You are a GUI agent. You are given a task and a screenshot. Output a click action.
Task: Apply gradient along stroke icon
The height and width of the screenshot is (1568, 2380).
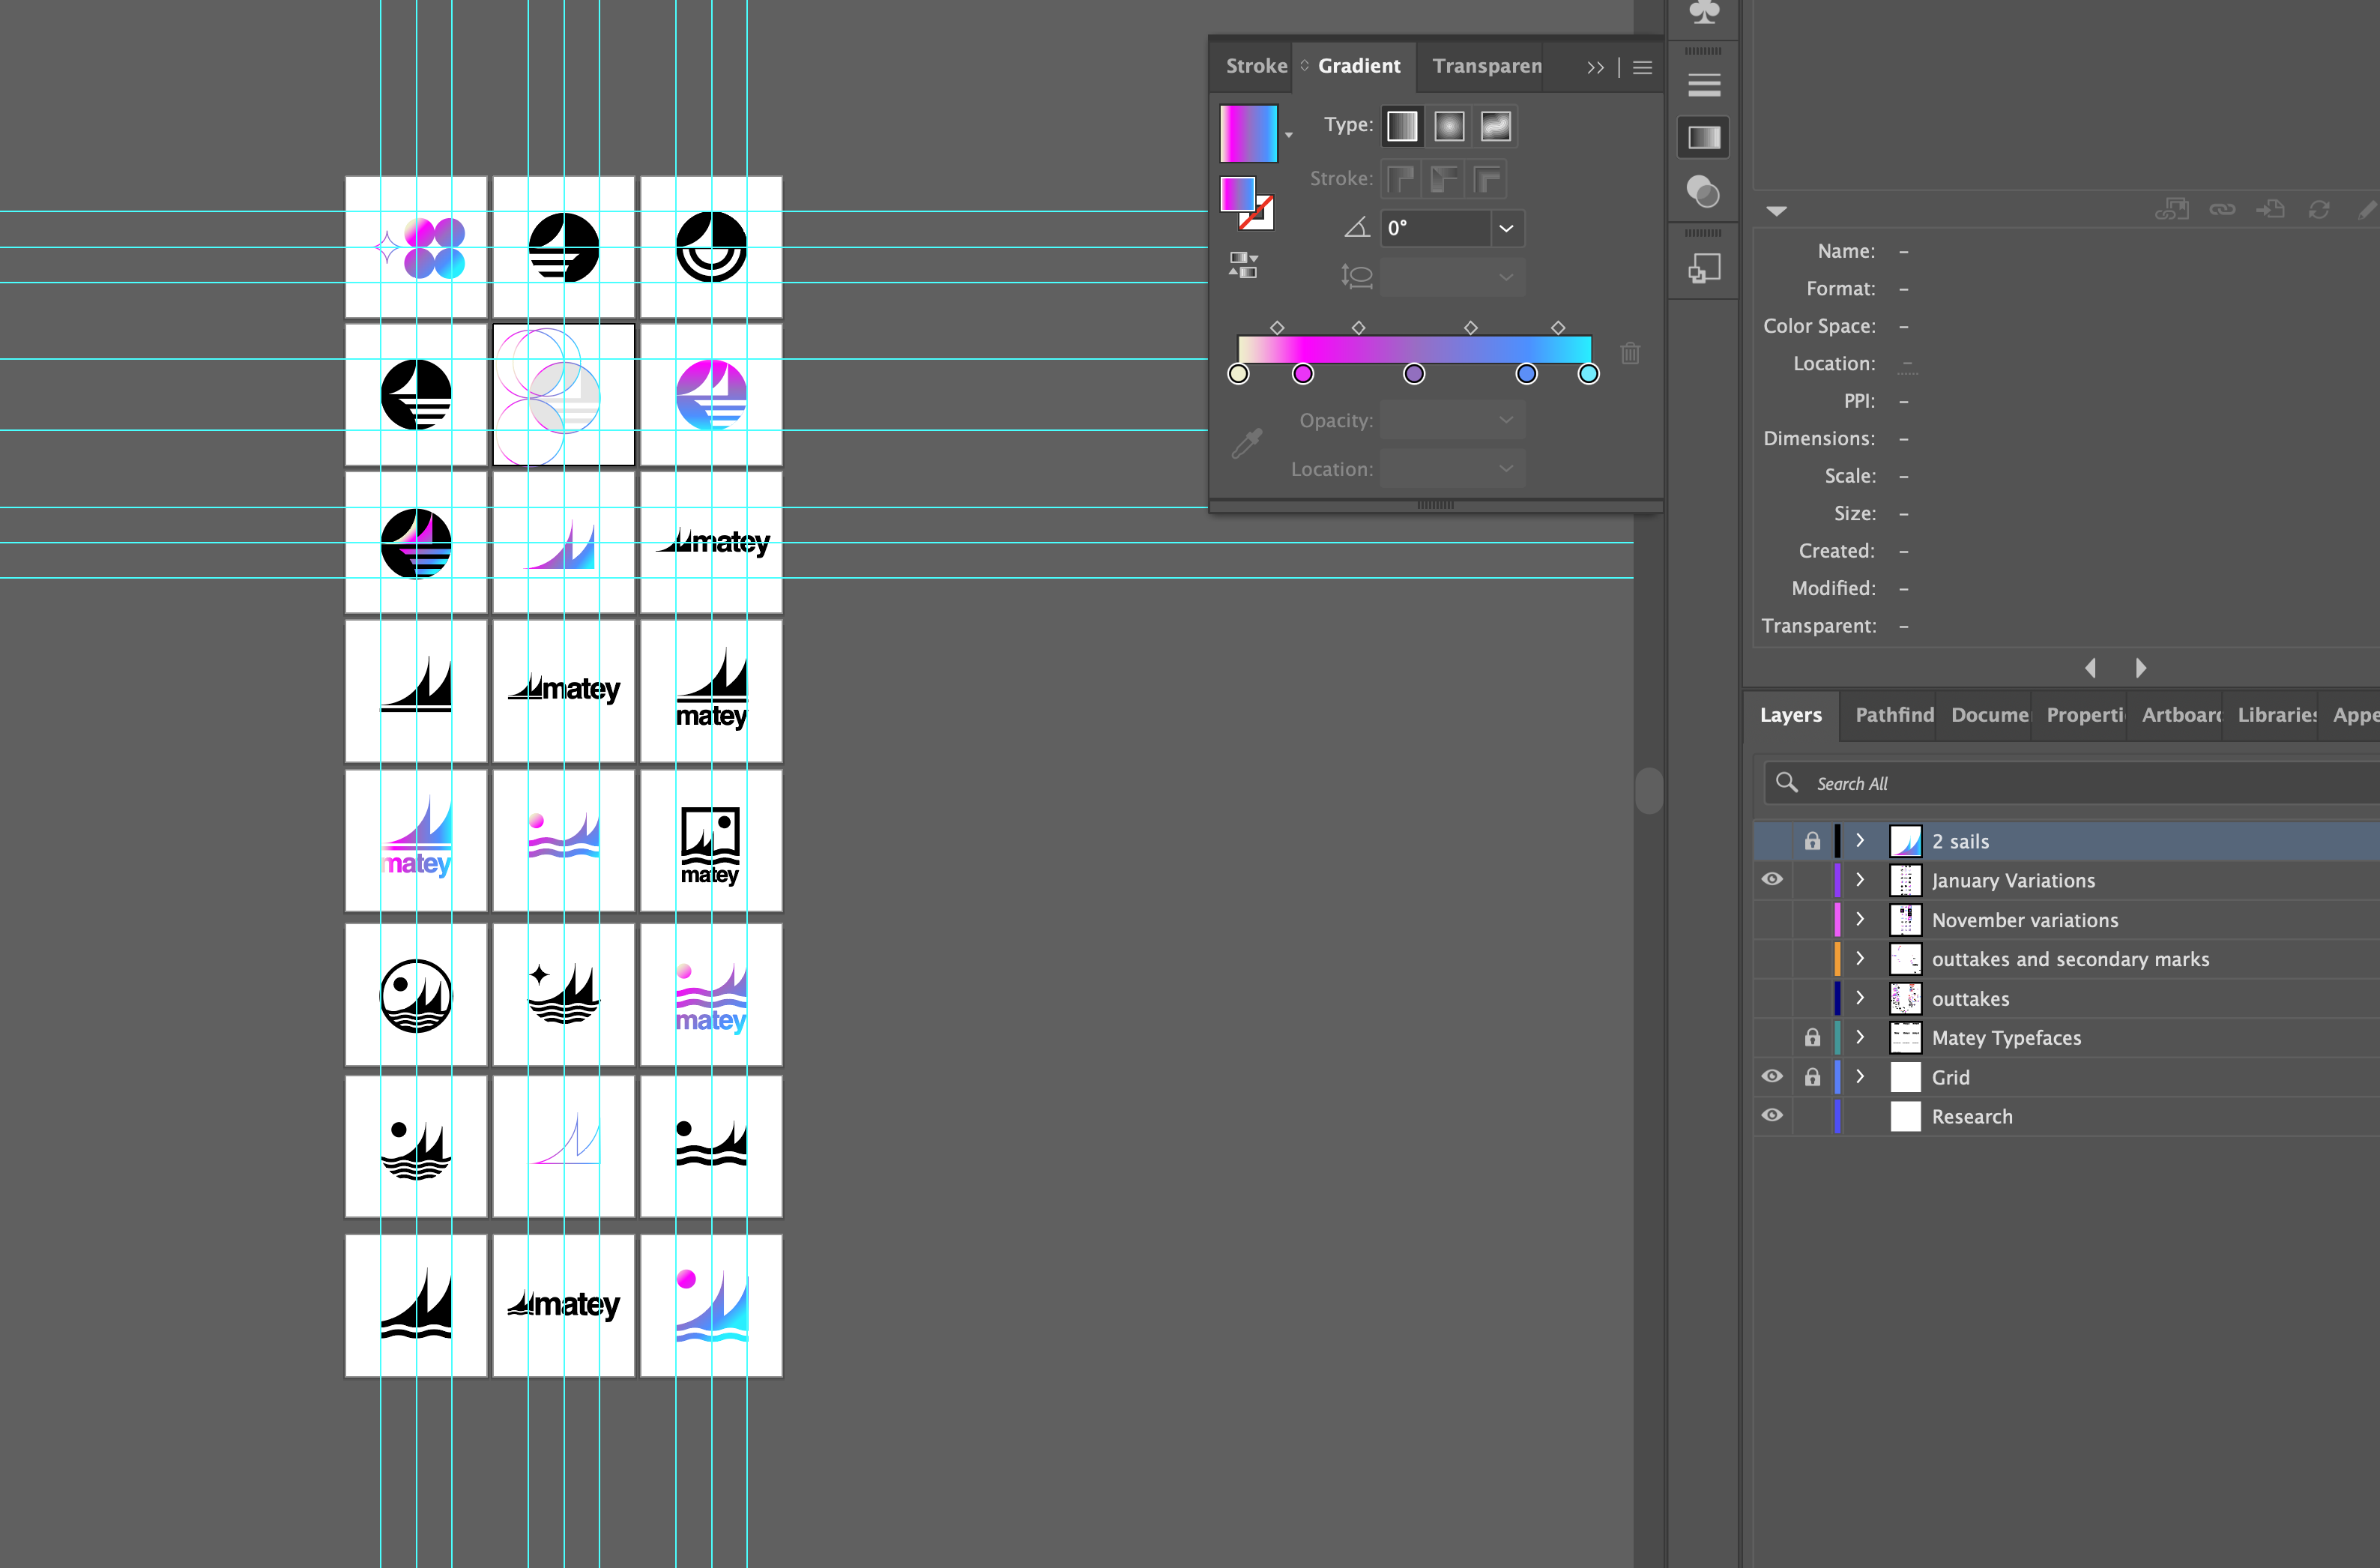(x=1444, y=180)
